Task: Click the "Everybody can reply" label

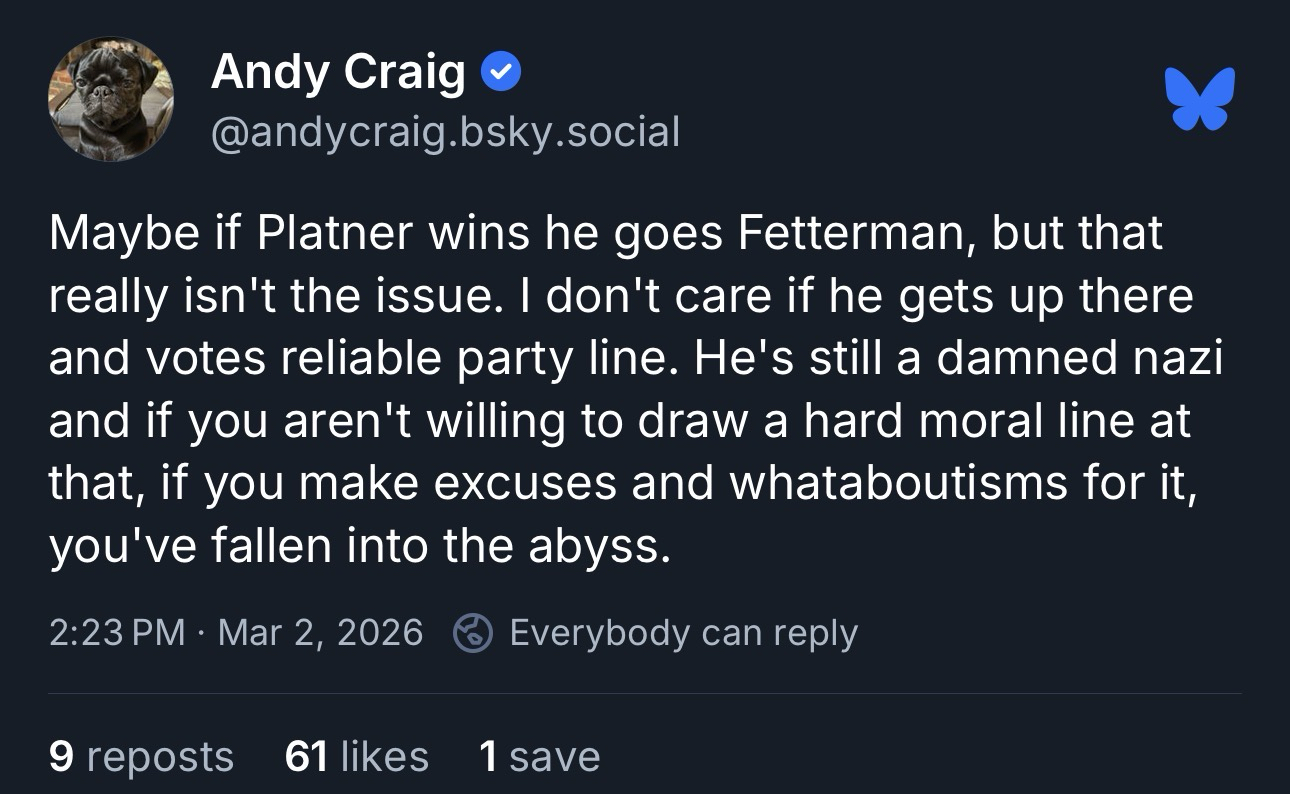Action: pyautogui.click(x=683, y=633)
